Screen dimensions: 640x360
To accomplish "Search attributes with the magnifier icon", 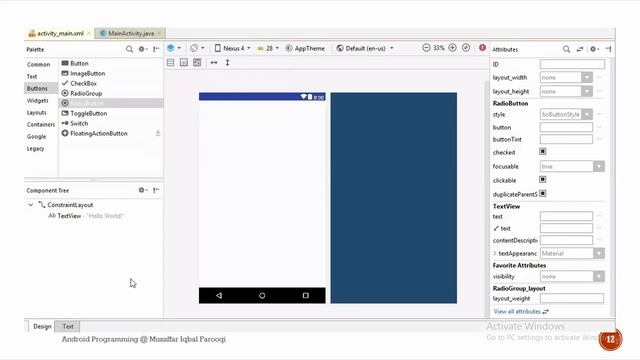I will 567,49.
